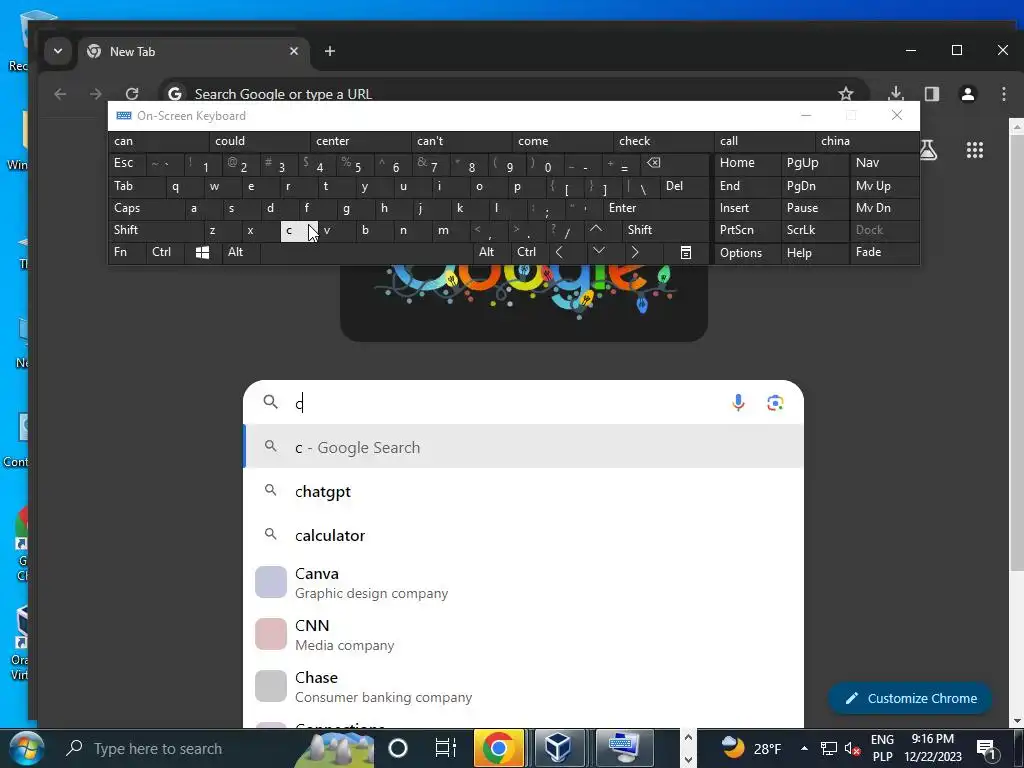
Task: Click the up arrow key on On-Screen Keyboard
Action: tap(596, 229)
